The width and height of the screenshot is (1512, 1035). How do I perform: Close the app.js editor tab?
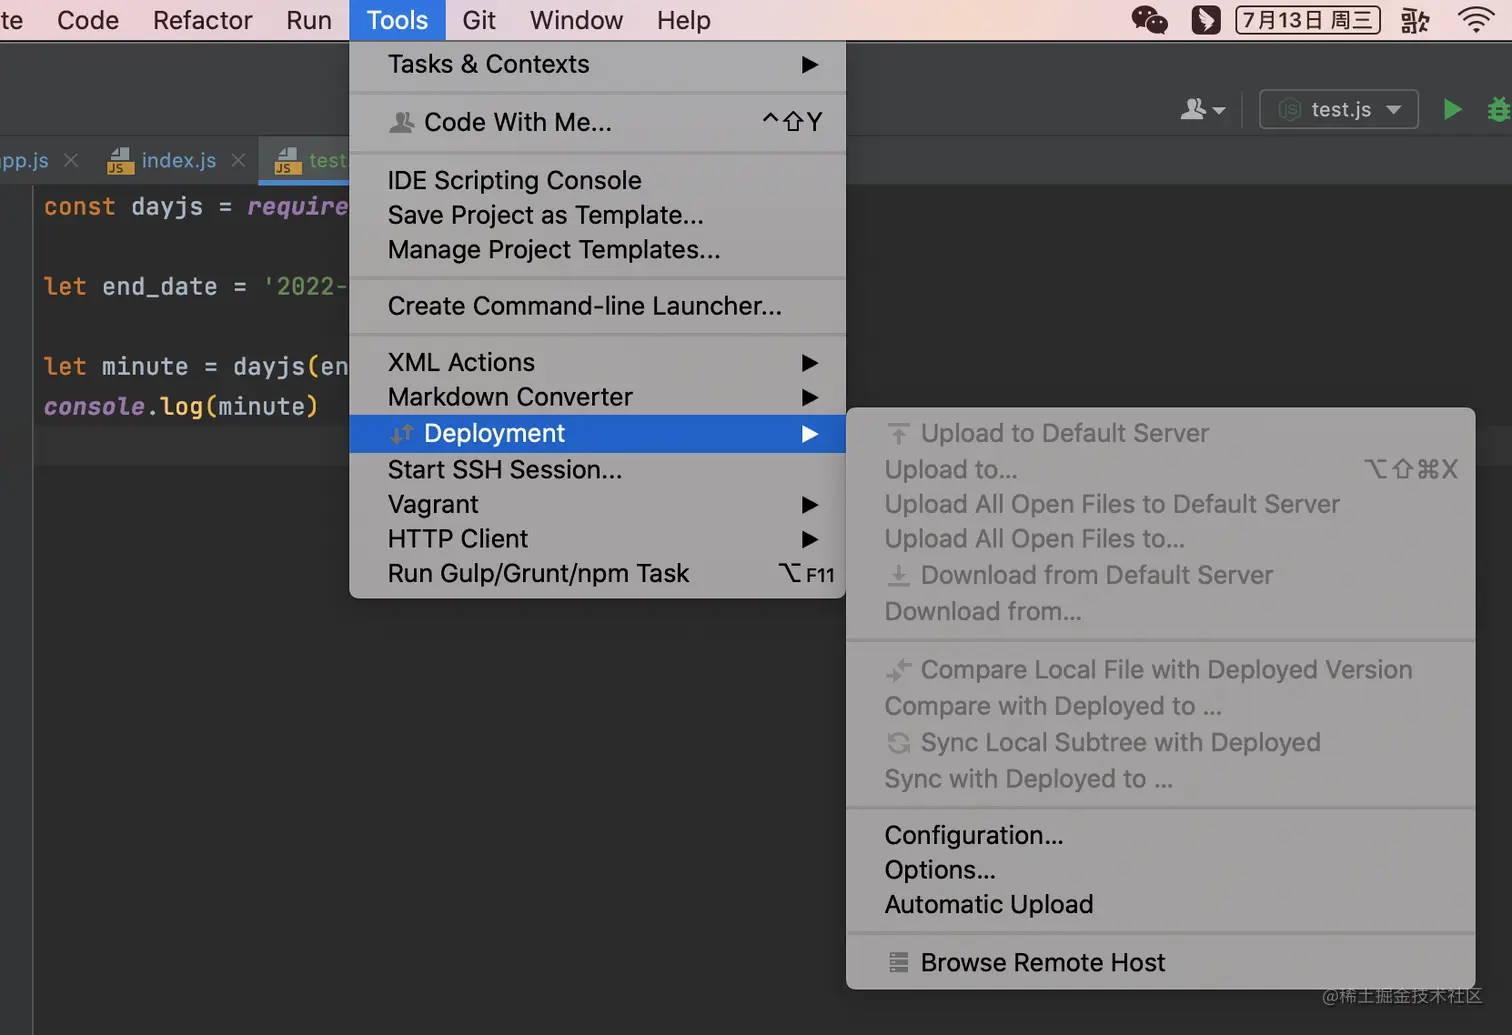(71, 160)
